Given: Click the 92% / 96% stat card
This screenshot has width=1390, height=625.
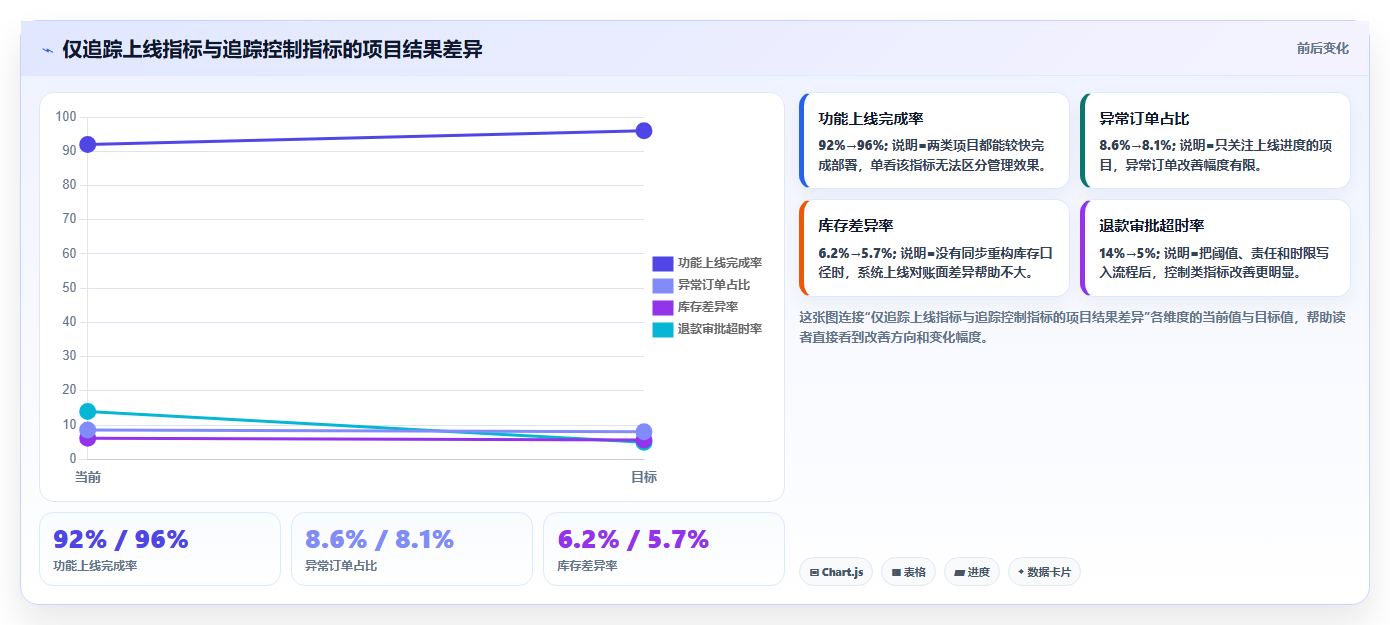Looking at the screenshot, I should pyautogui.click(x=160, y=549).
